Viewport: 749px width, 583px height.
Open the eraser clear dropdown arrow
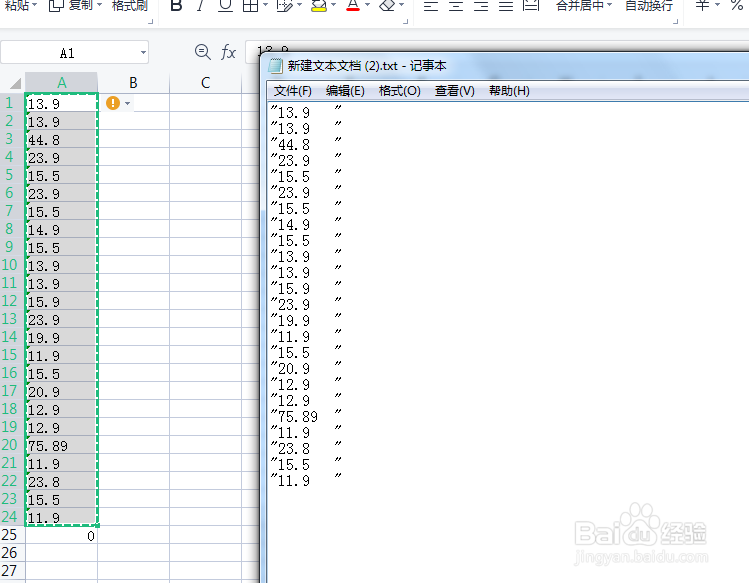tap(401, 5)
